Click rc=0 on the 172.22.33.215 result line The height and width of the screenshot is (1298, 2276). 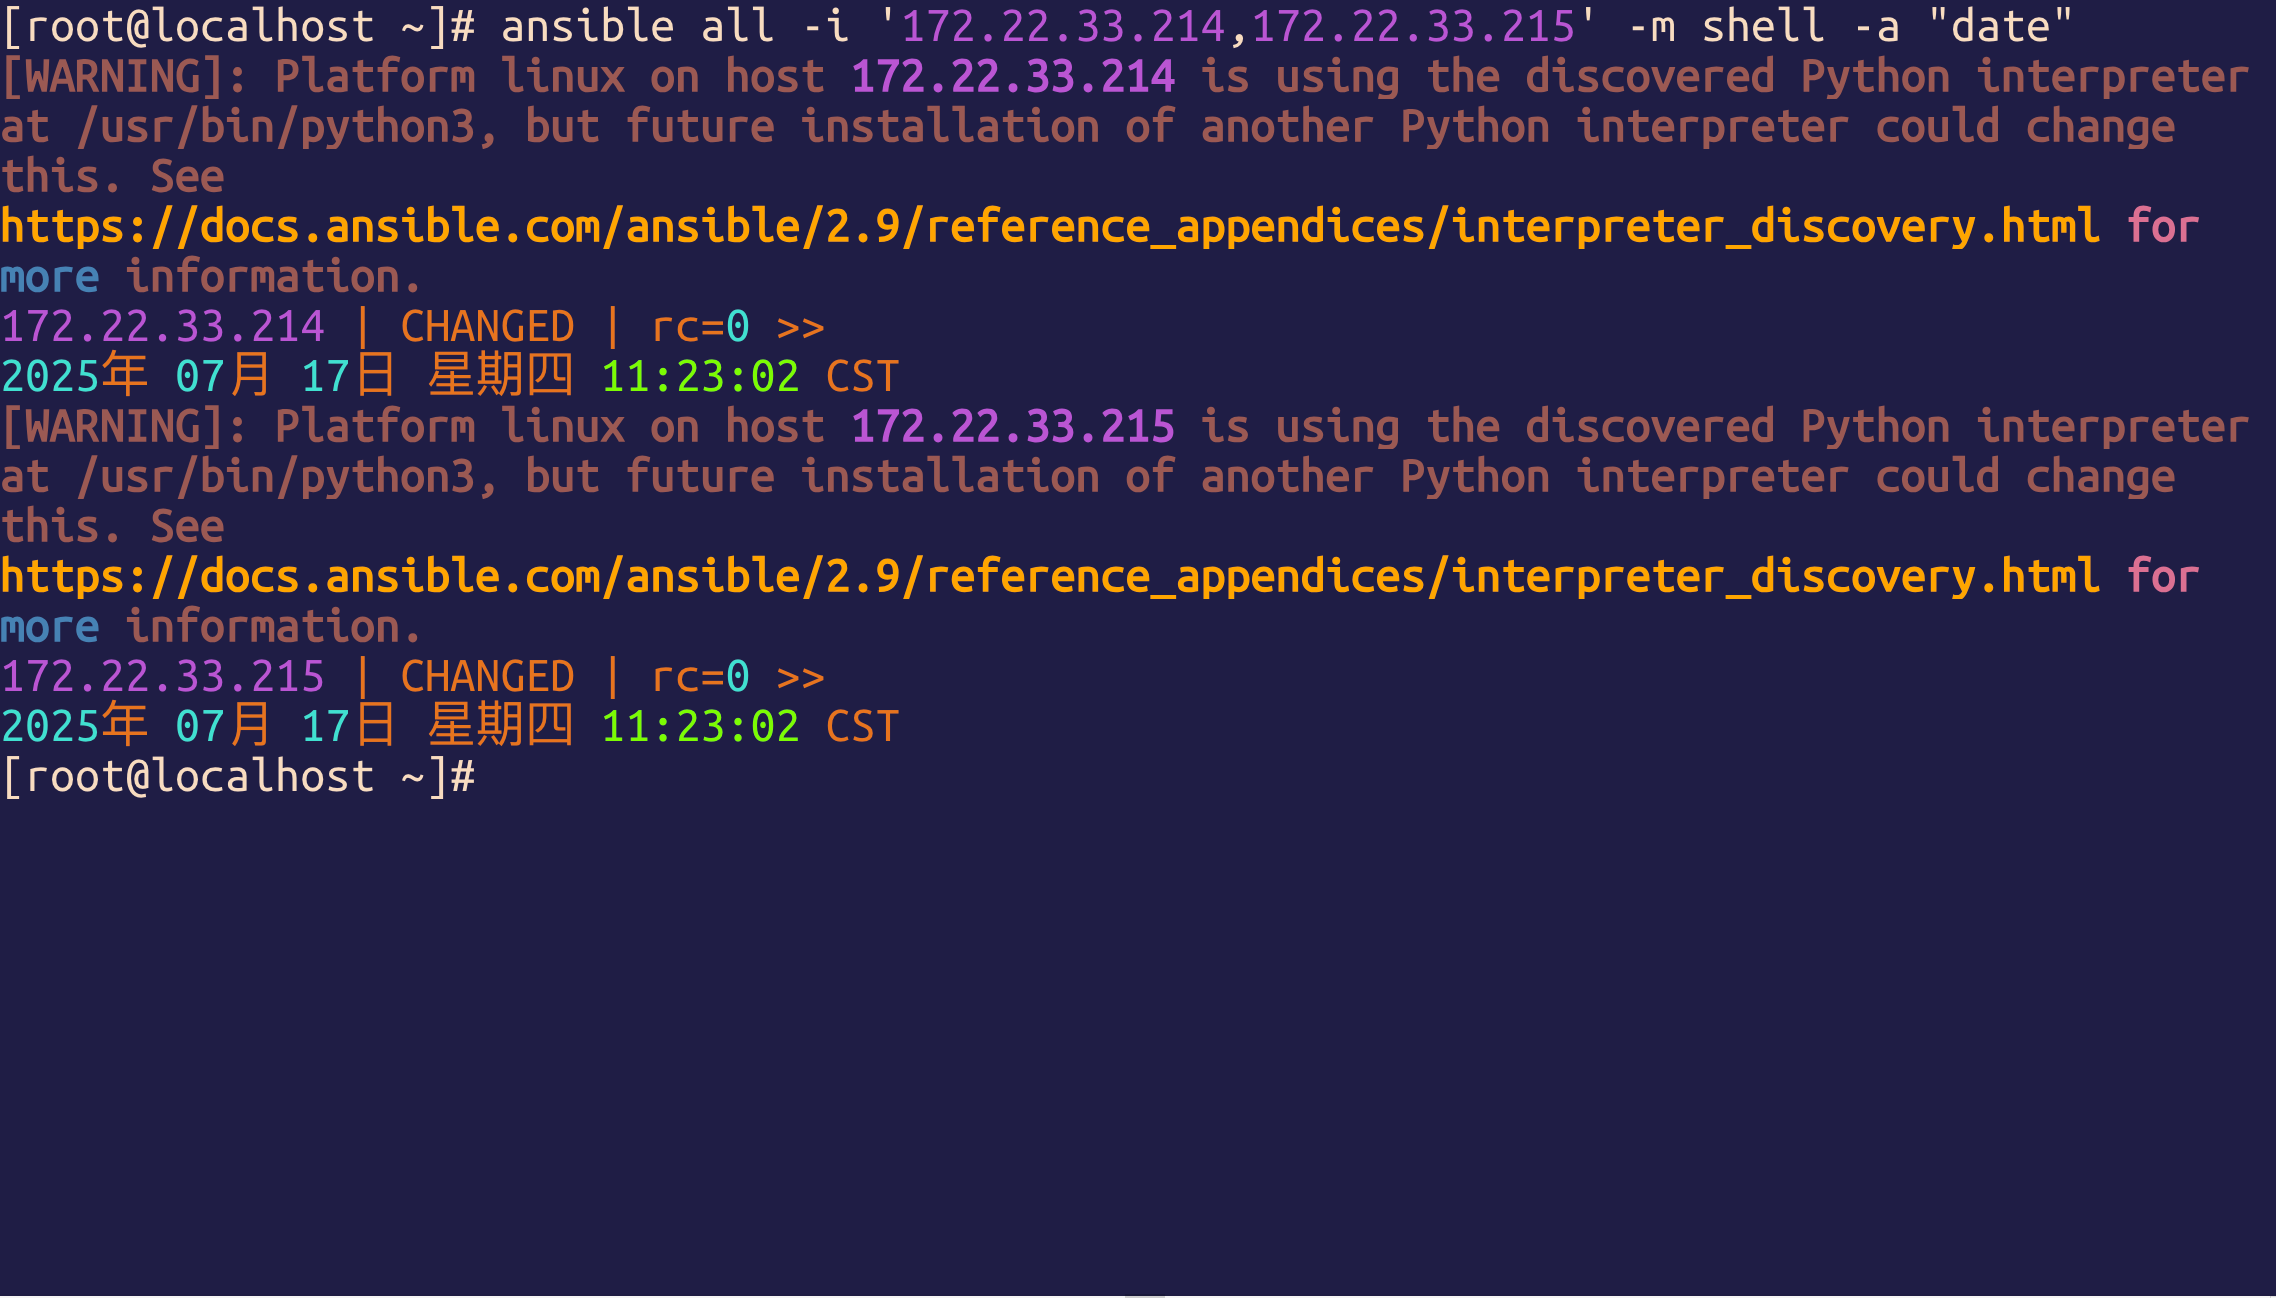click(x=700, y=677)
